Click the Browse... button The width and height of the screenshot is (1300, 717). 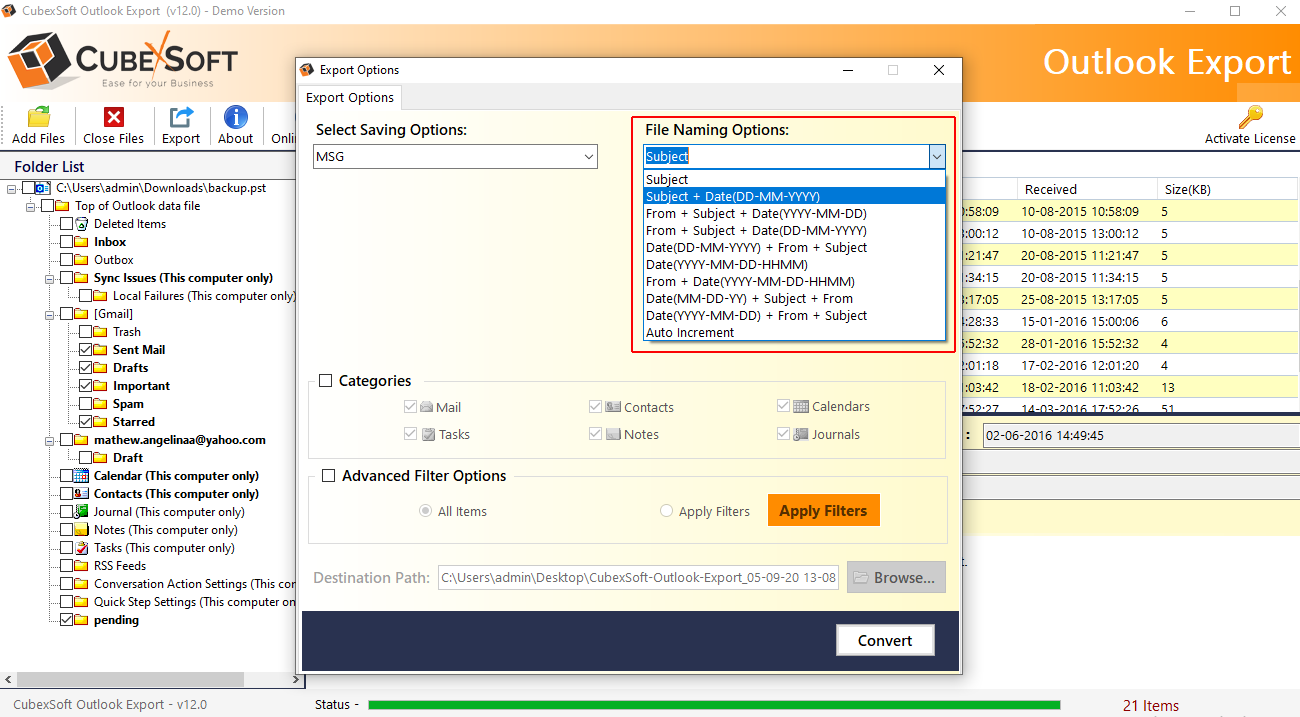896,577
